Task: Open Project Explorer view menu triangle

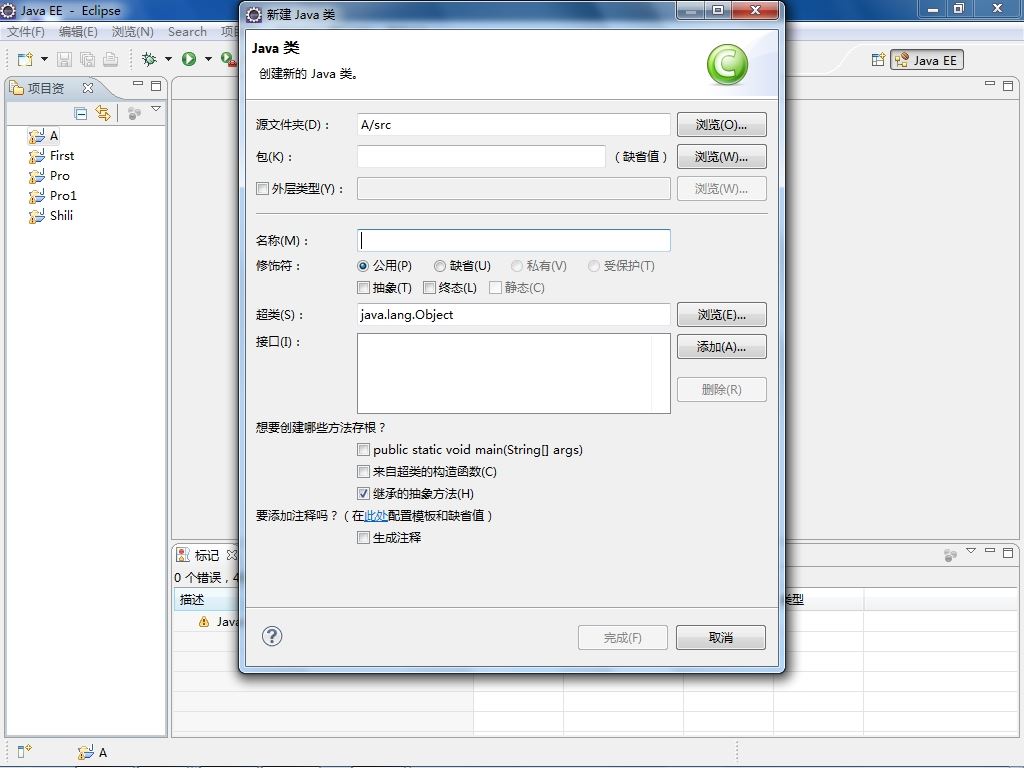Action: coord(156,109)
